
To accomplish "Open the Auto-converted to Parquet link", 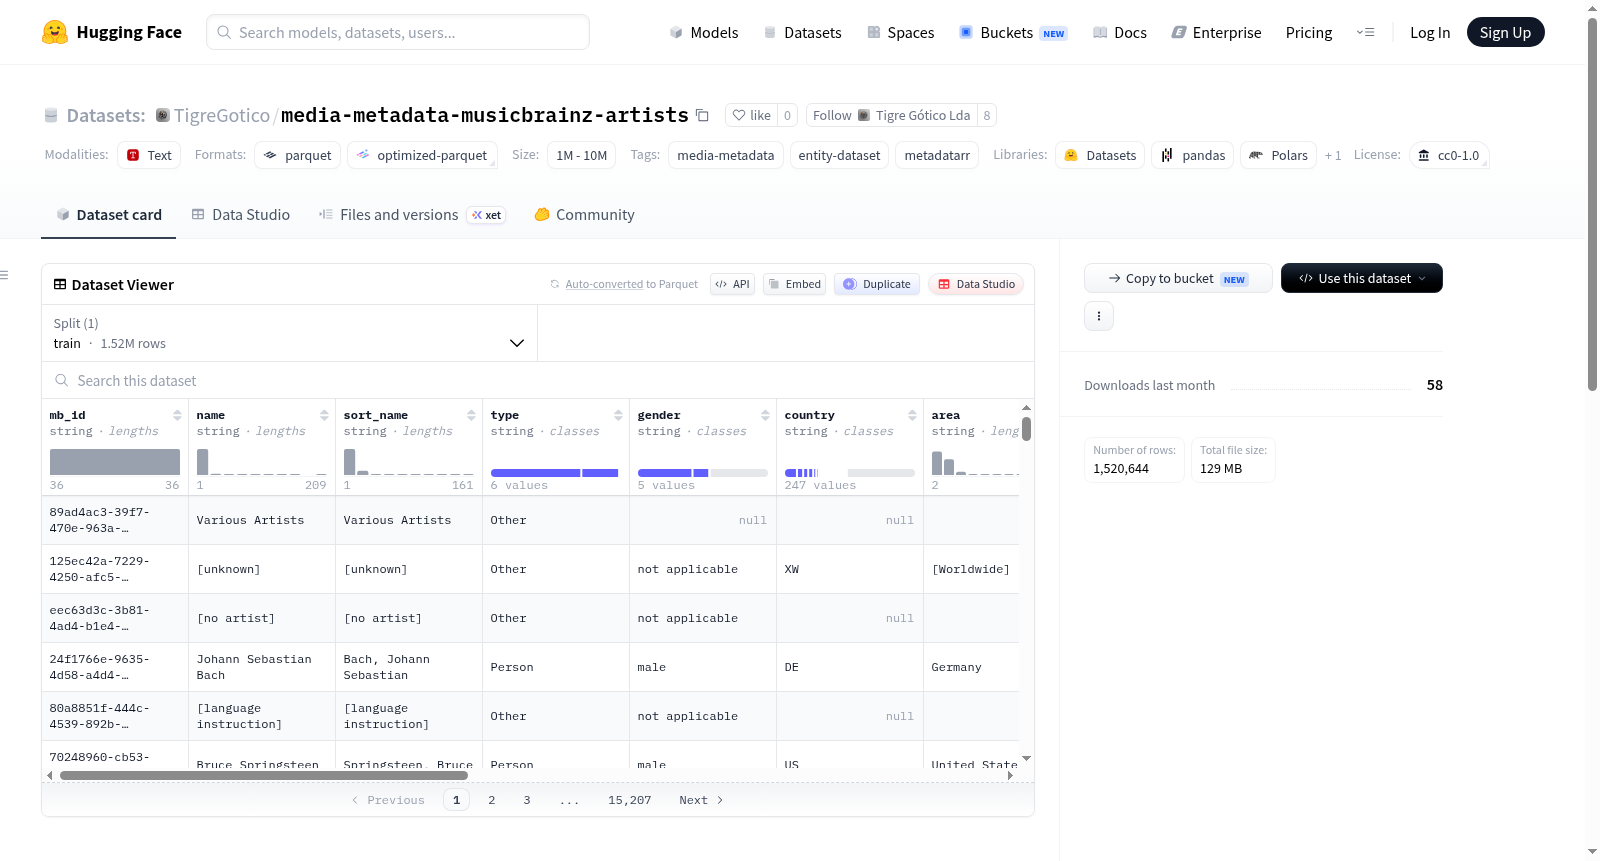I will pos(604,284).
